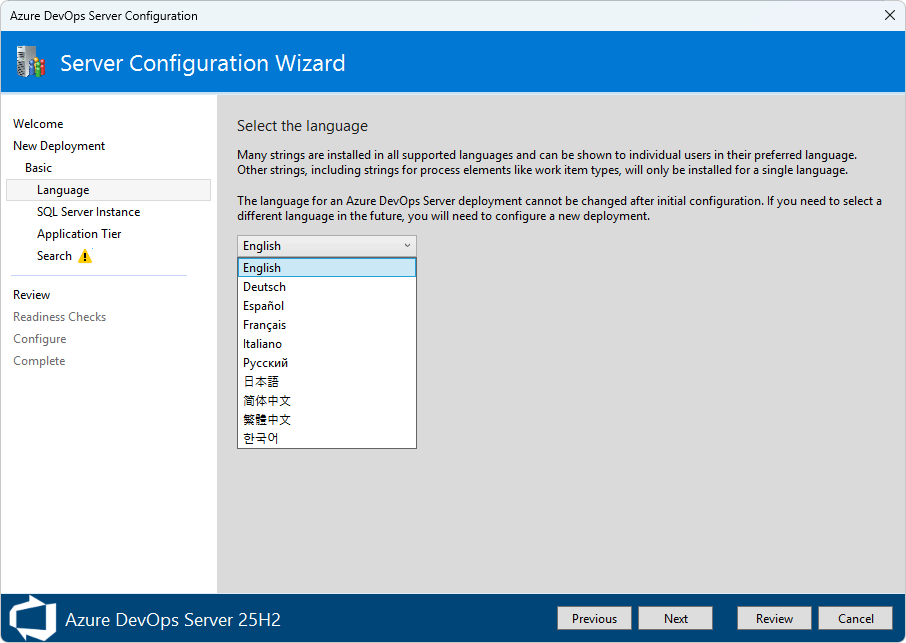
Task: Select English from the language list
Action: (x=326, y=268)
